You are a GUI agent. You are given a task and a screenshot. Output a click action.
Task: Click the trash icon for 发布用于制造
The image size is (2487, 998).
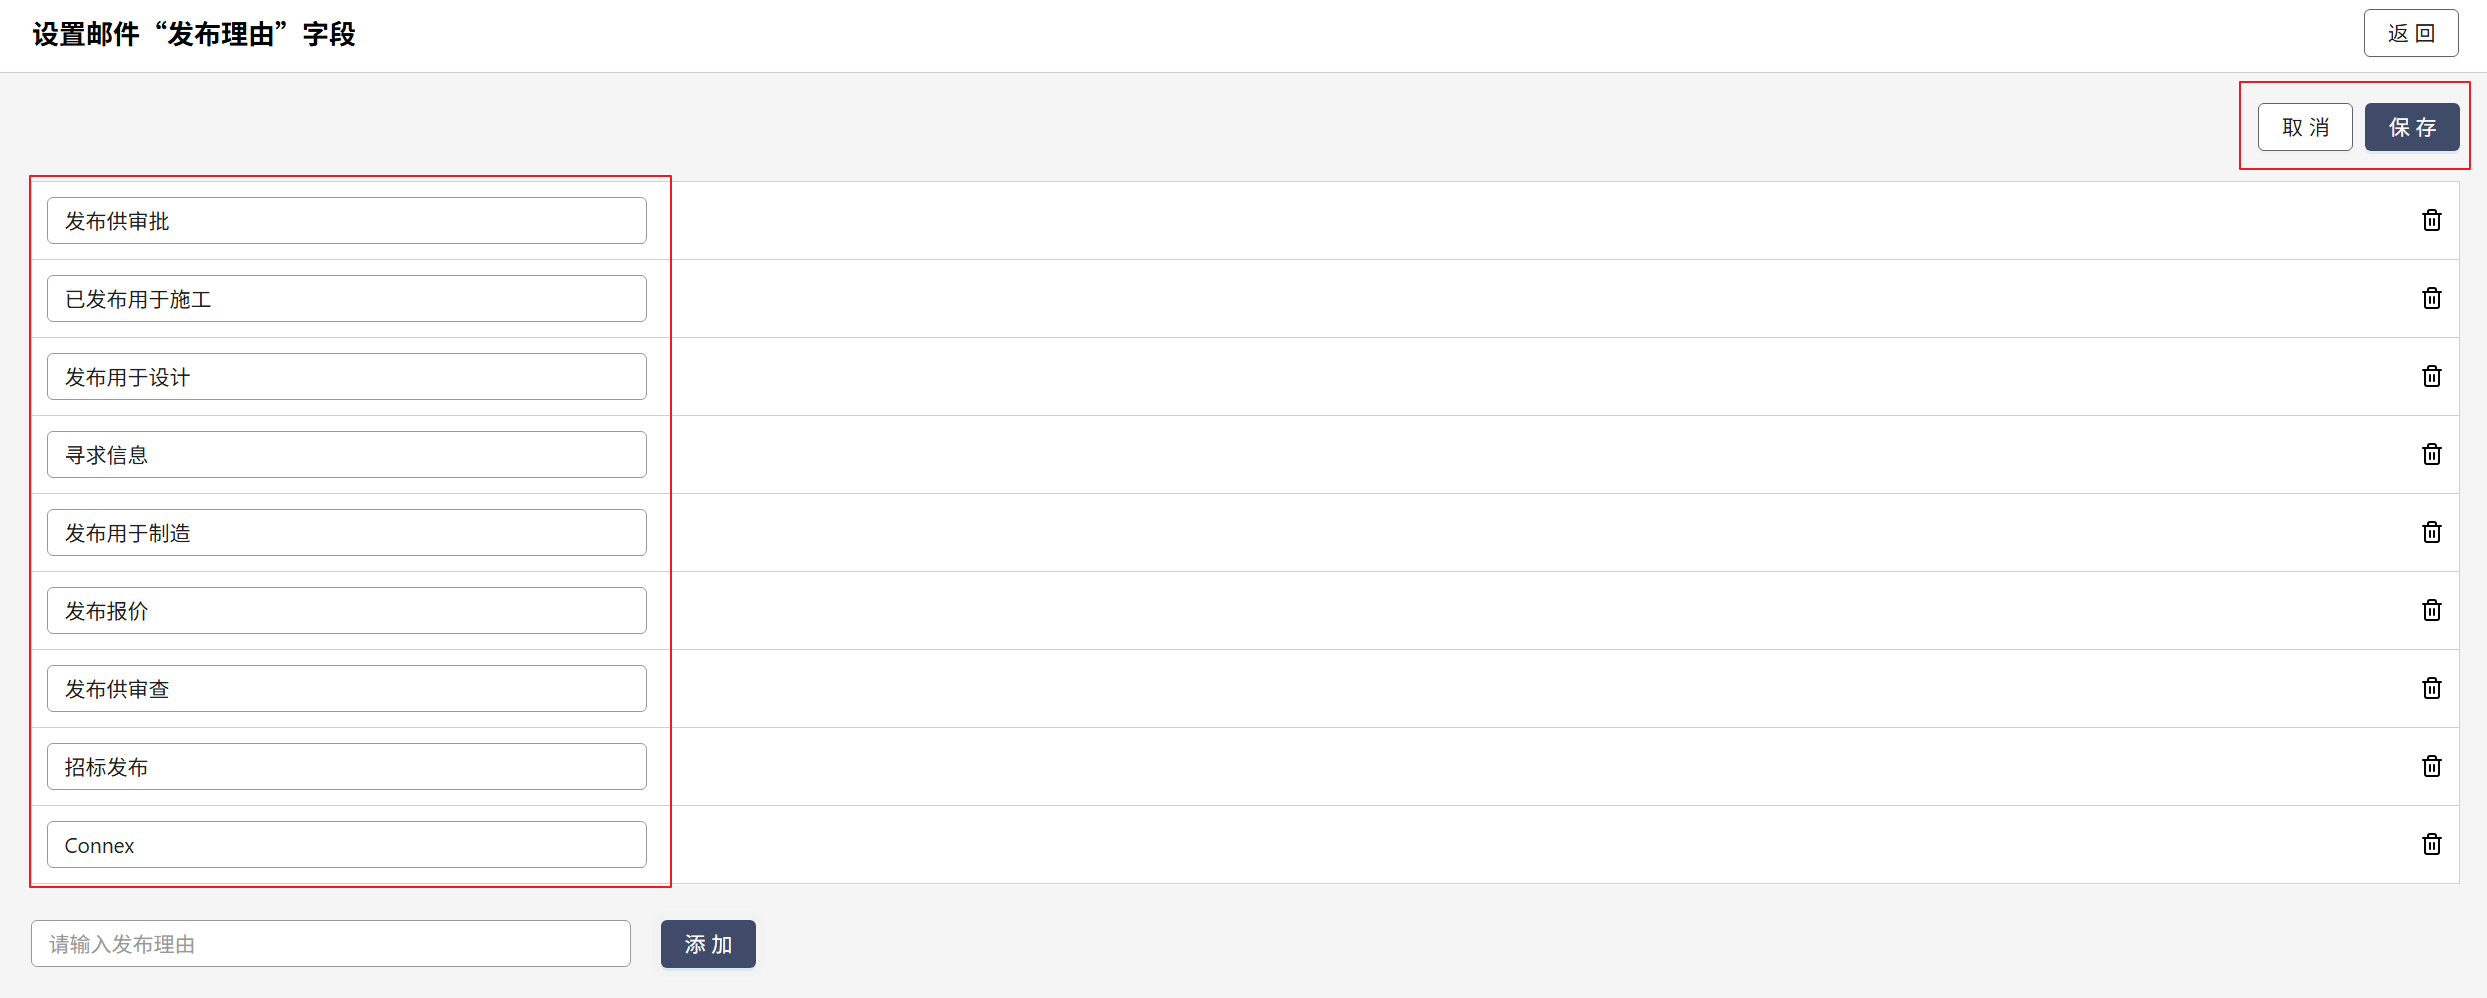coord(2431,532)
